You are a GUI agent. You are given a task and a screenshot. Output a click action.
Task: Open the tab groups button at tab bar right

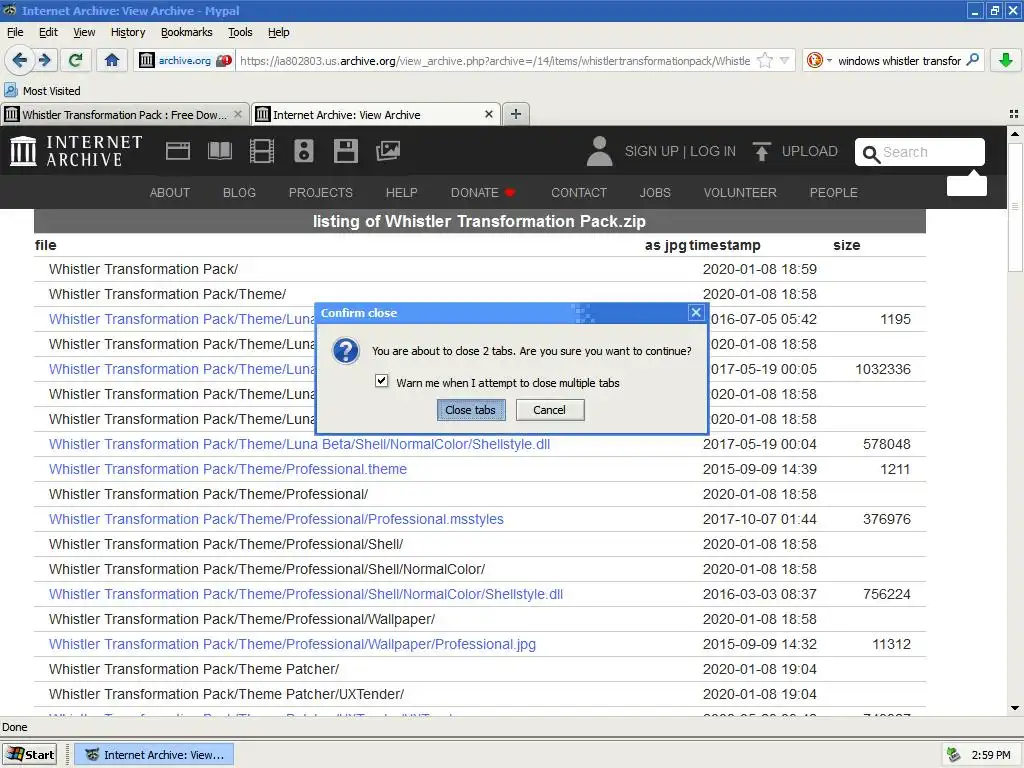click(x=1014, y=114)
